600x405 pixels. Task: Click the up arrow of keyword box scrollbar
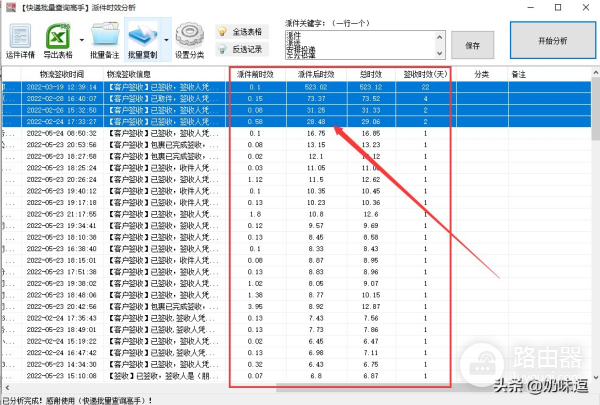(439, 37)
